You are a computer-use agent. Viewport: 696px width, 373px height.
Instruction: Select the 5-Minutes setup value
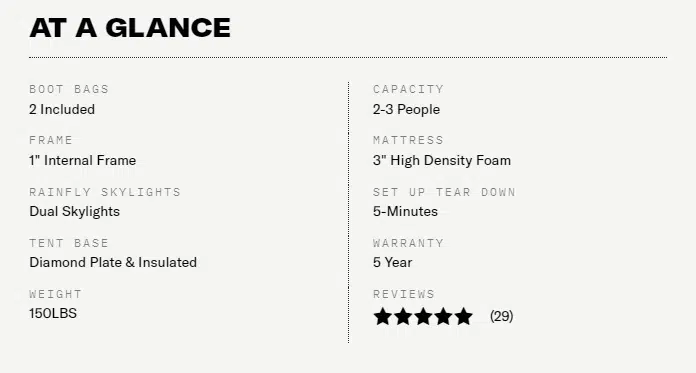[x=405, y=211]
